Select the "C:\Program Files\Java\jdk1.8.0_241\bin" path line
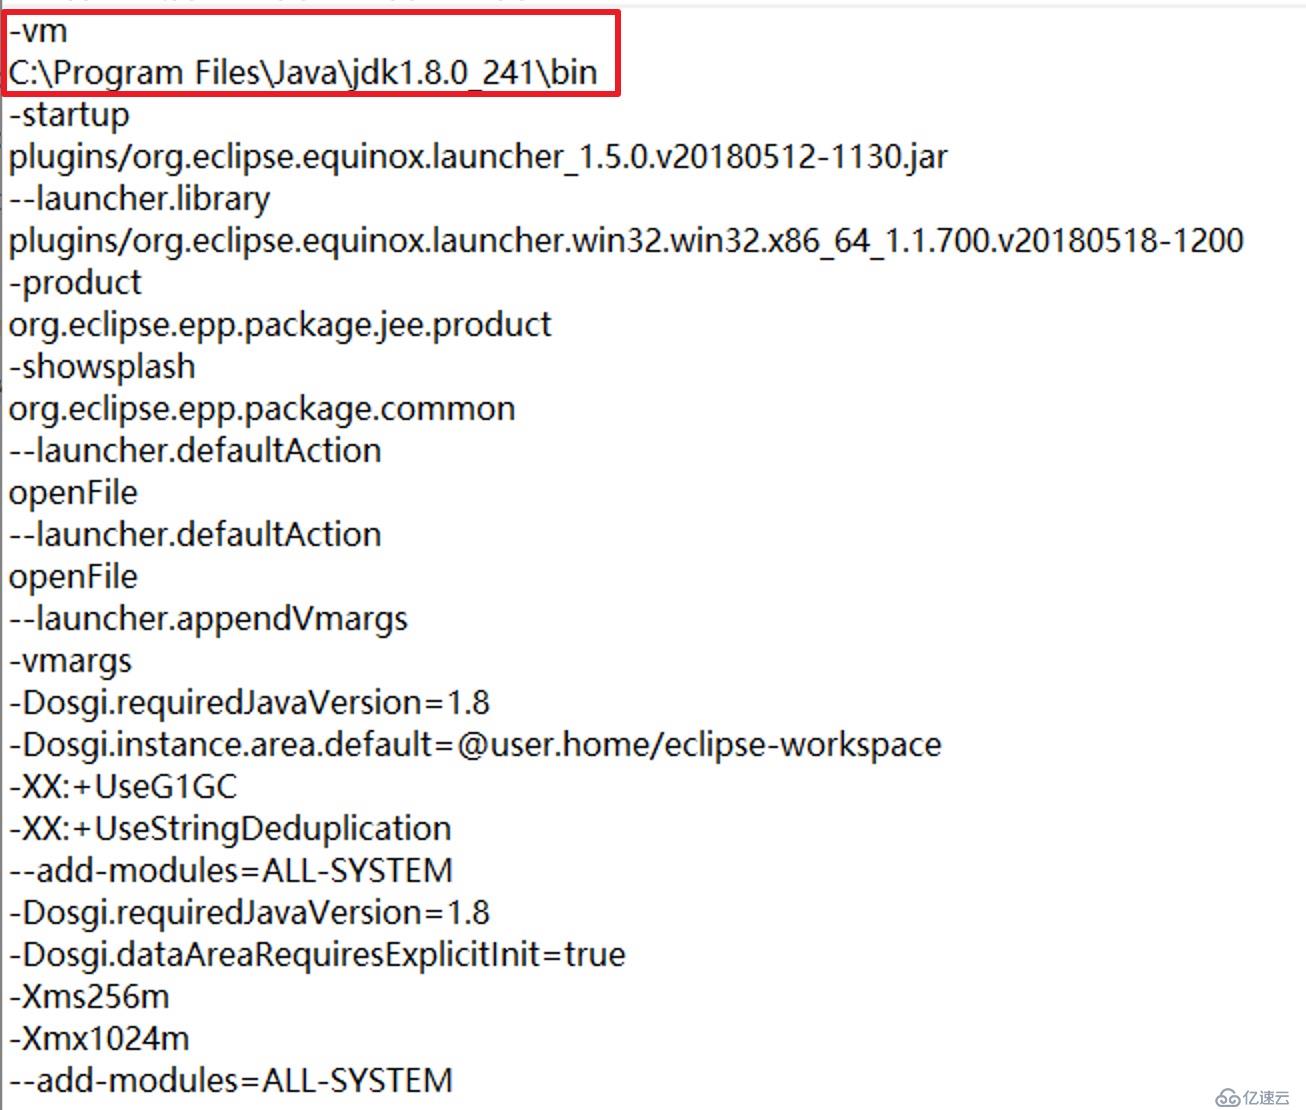Image resolution: width=1306 pixels, height=1110 pixels. tap(303, 73)
